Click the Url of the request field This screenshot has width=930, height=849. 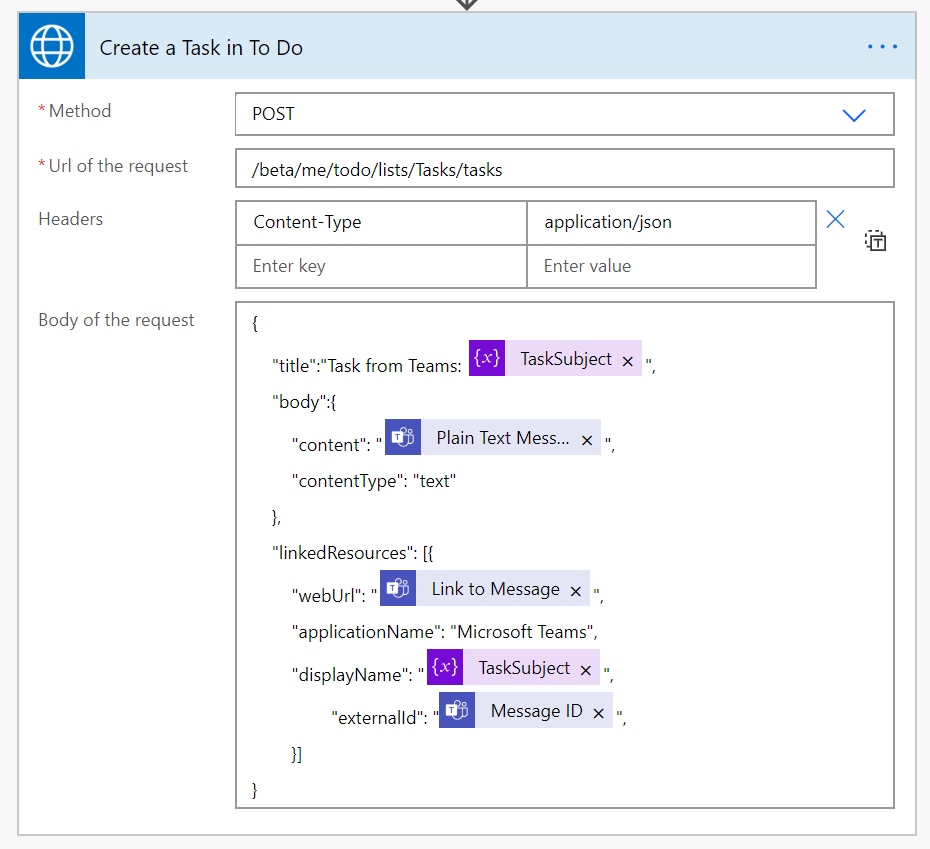pos(564,169)
